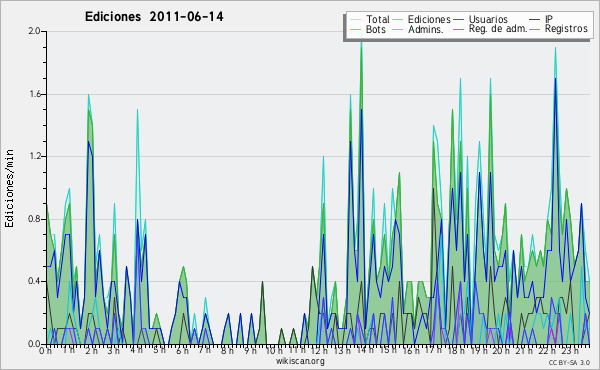Viewport: 600px width, 370px height.
Task: Click the Registros legend entry
Action: tap(559, 29)
